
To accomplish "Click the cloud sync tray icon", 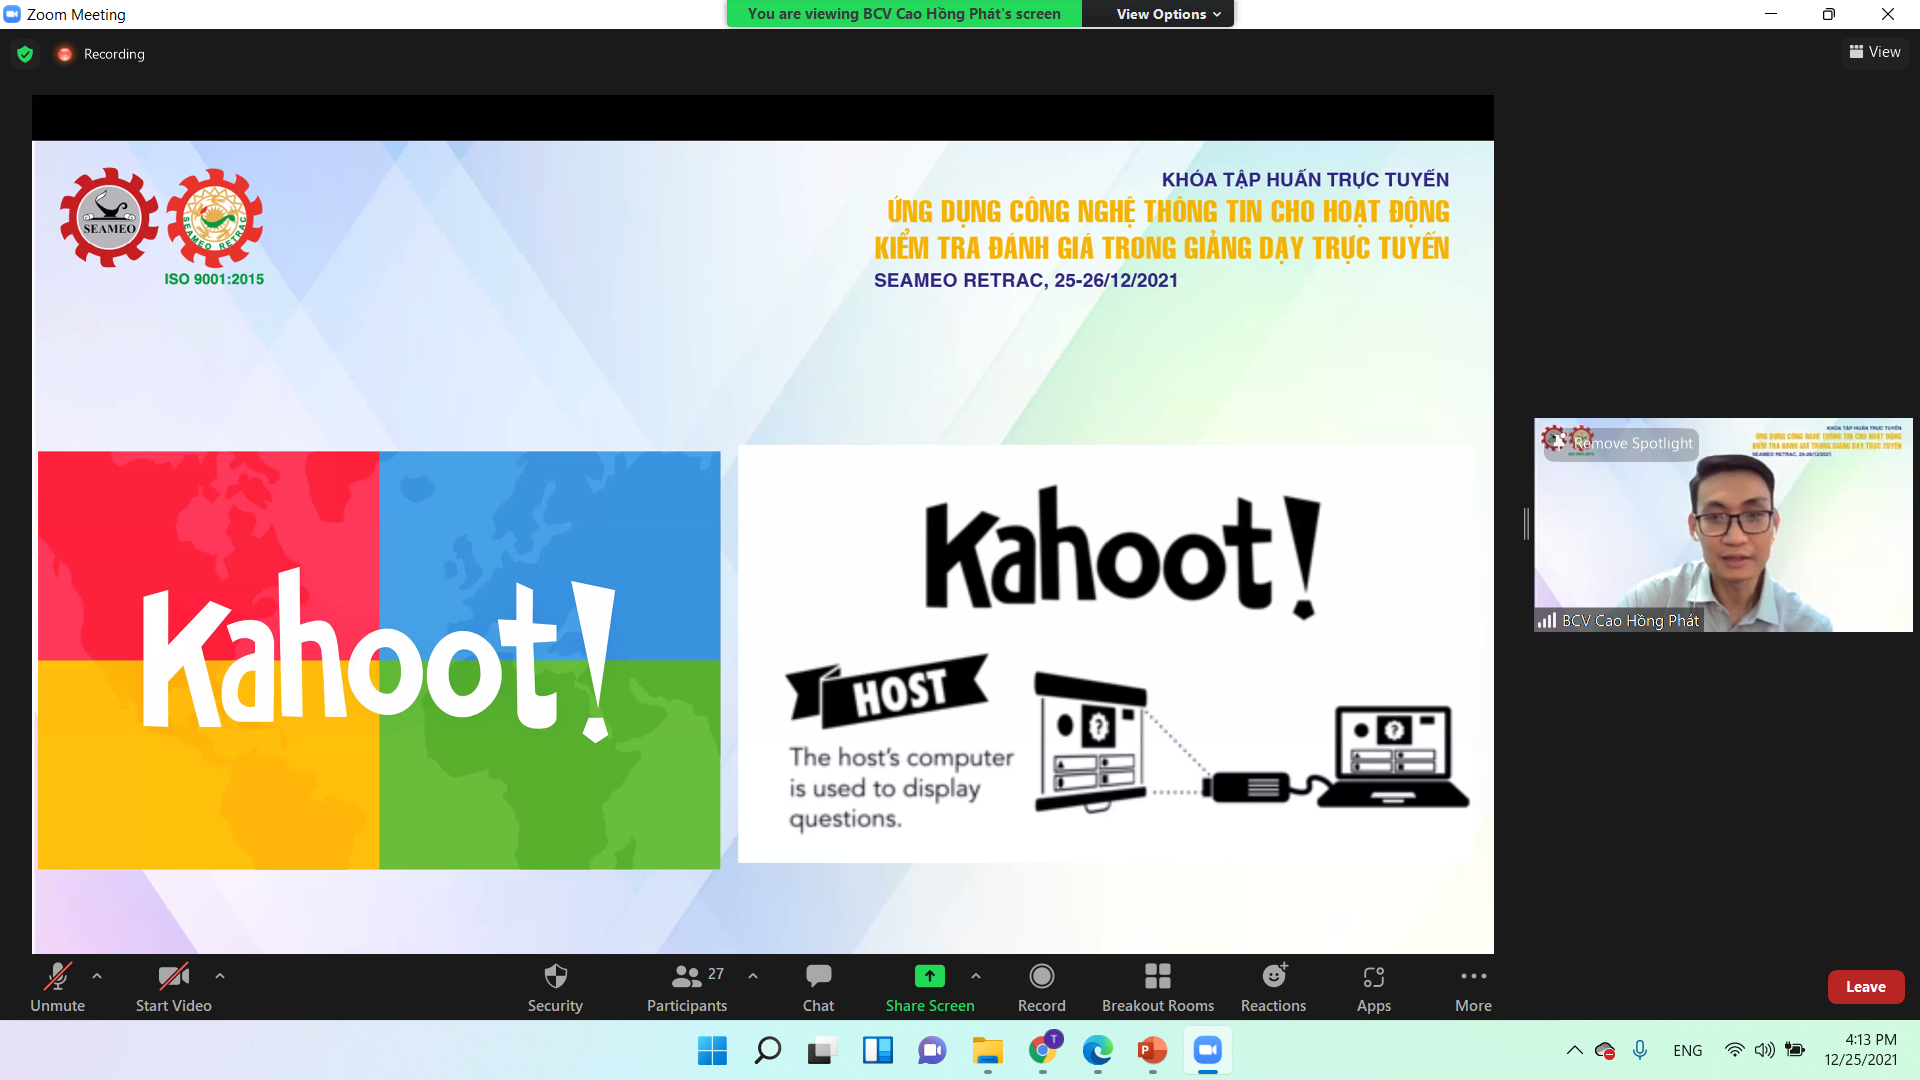I will pos(1605,1050).
